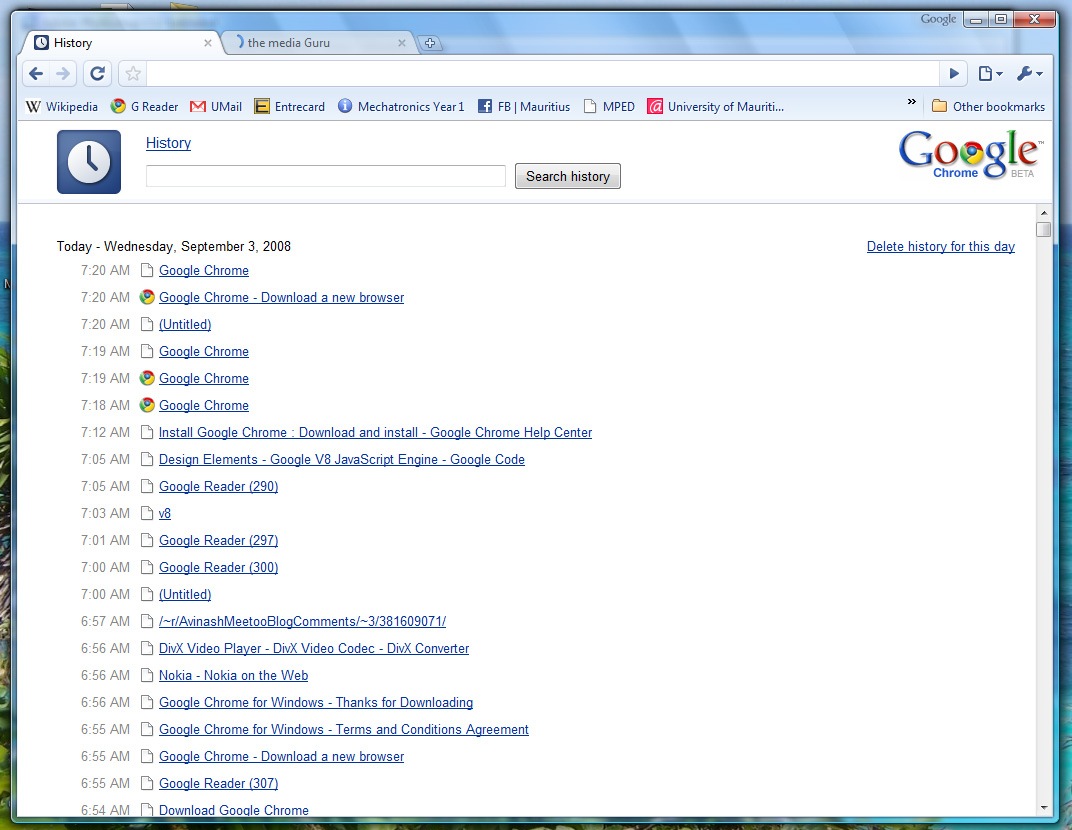
Task: Open the G Reader bookmark
Action: pyautogui.click(x=144, y=107)
